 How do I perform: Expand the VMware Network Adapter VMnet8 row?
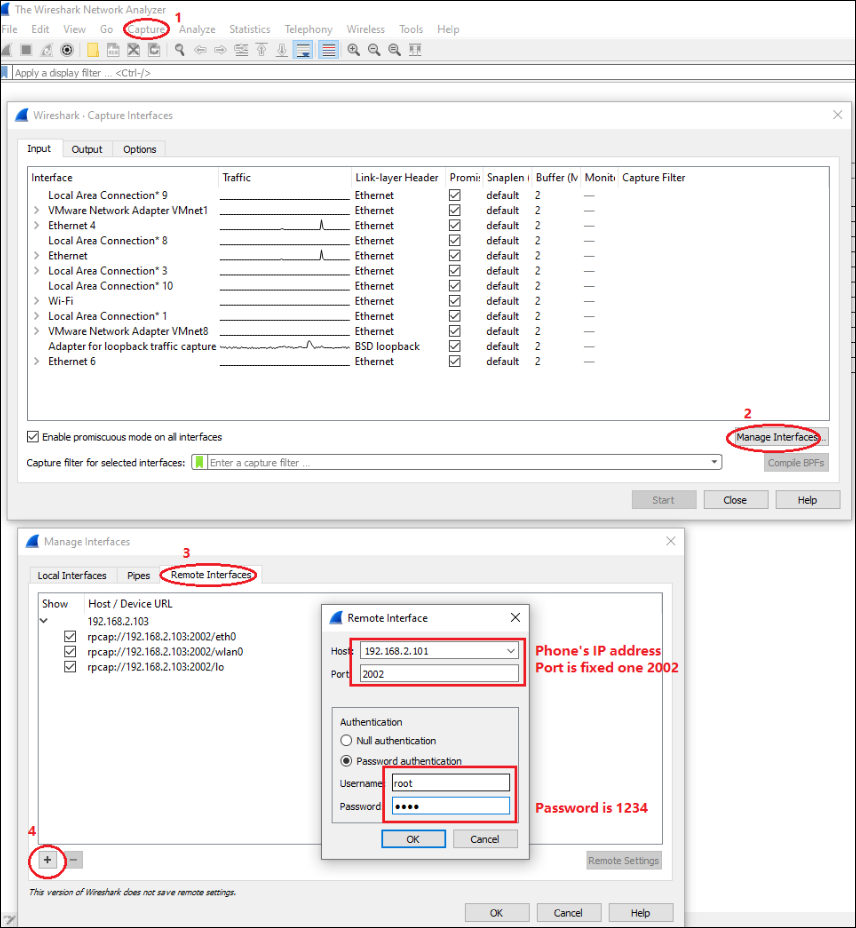click(37, 331)
